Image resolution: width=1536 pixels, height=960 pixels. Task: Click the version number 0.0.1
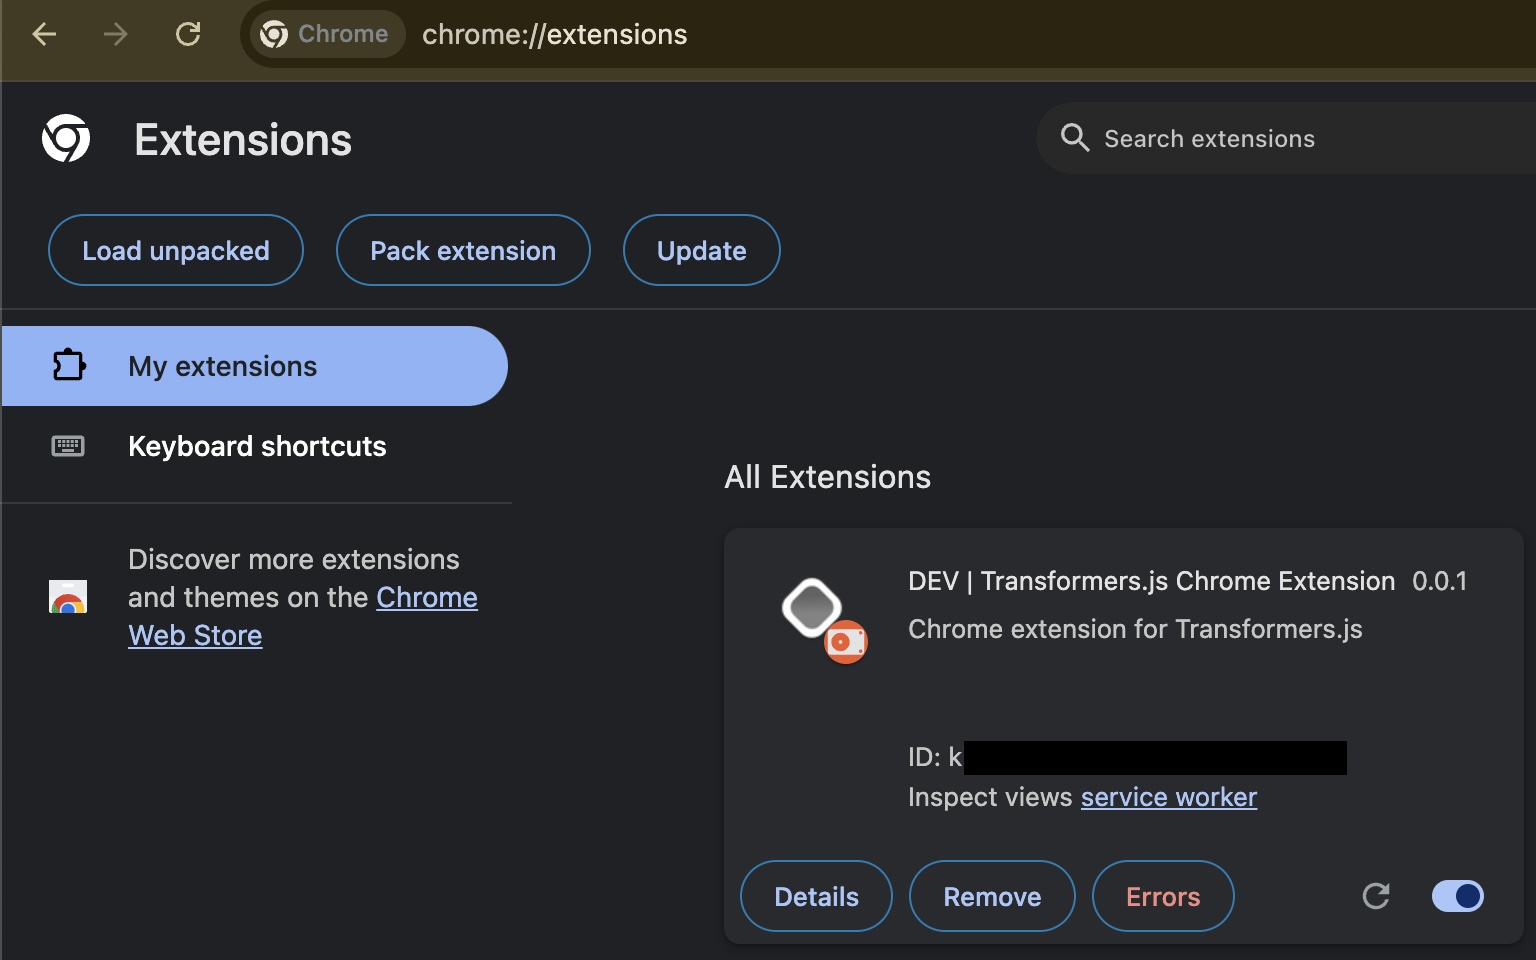[1440, 581]
